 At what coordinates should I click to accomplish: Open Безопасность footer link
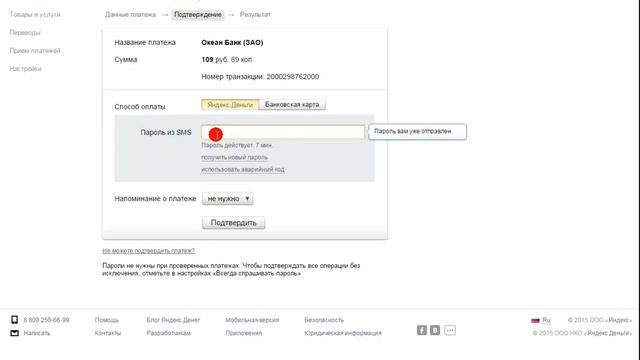pyautogui.click(x=324, y=320)
